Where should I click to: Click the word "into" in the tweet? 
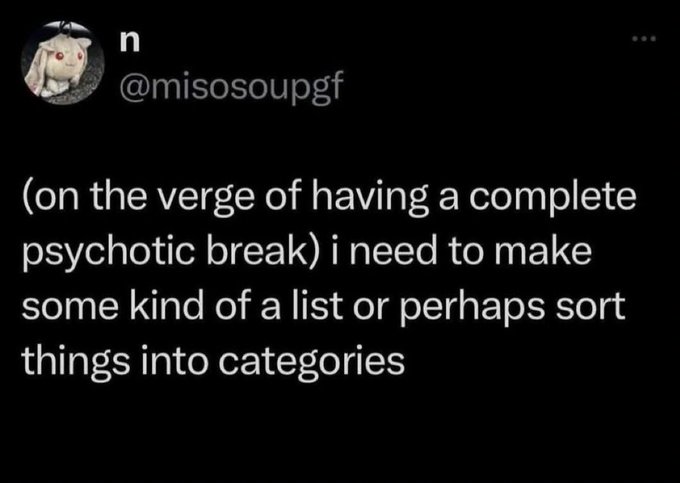171,361
